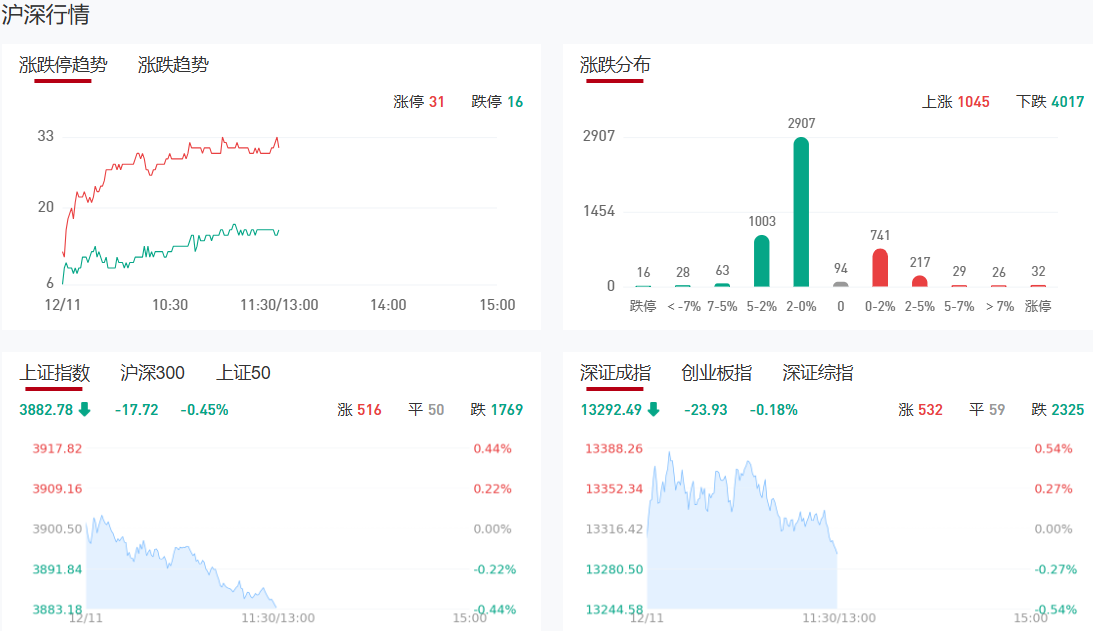Screen dimensions: 1093x631
Task: Click the 下跌 4017 count label
Action: pos(1049,102)
